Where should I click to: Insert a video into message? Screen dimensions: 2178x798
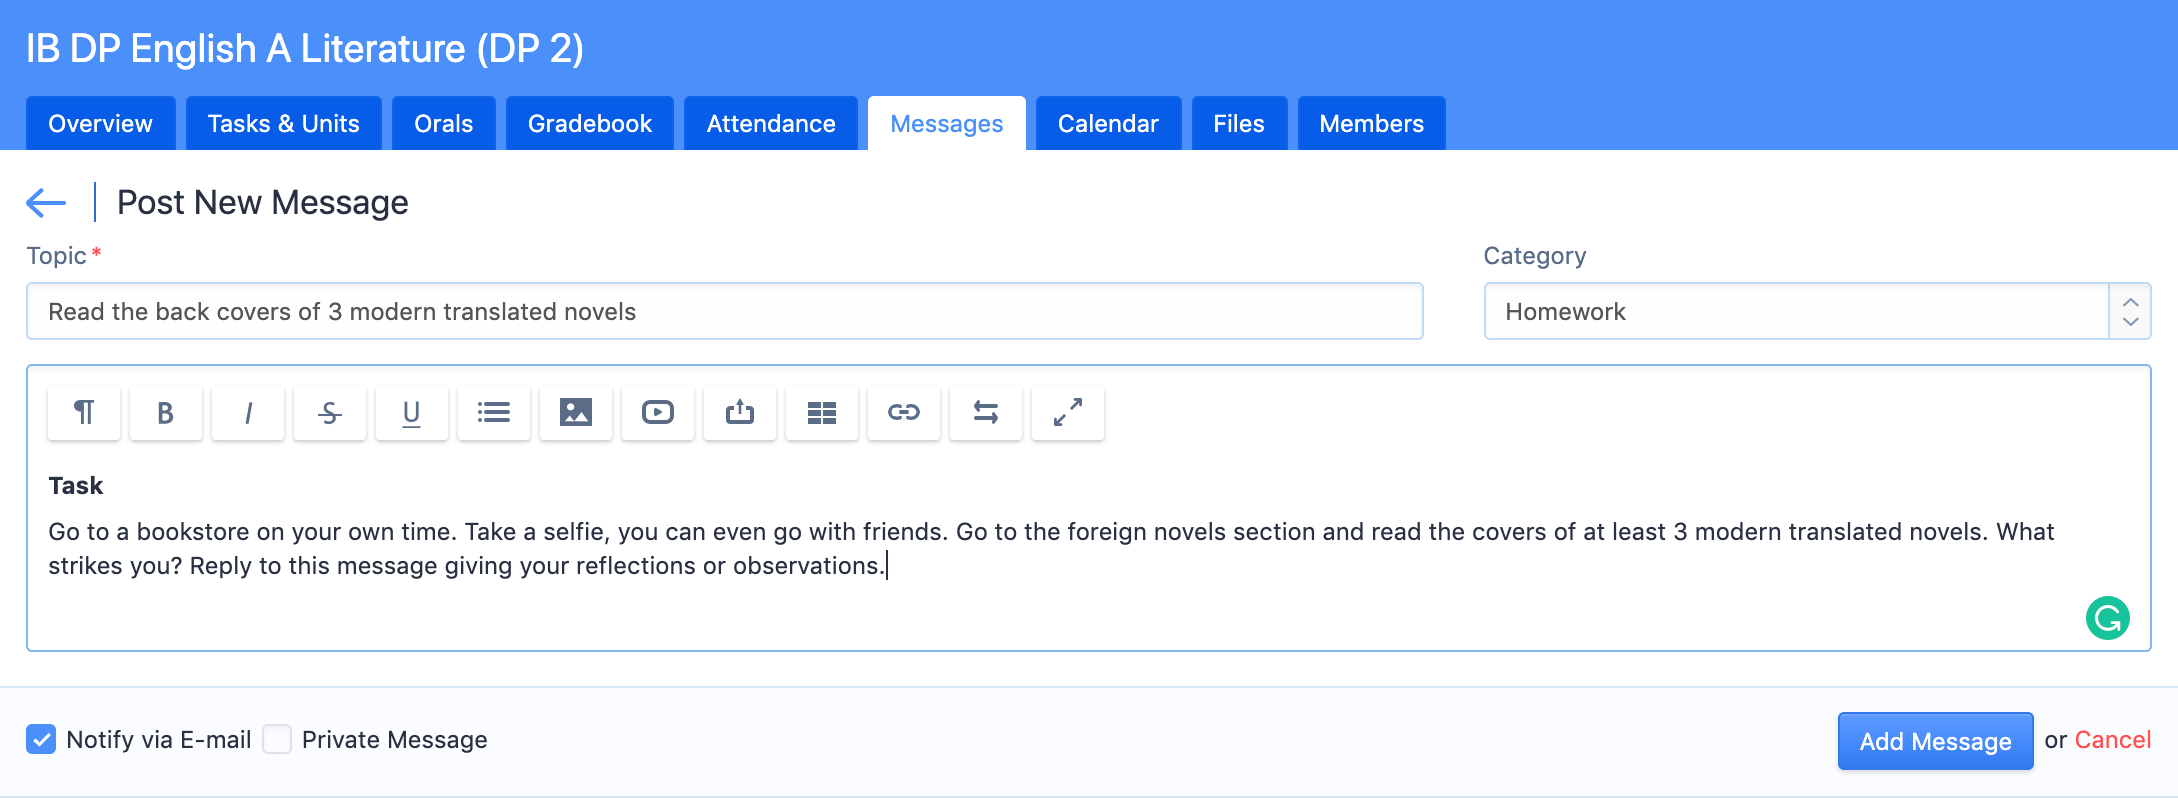pyautogui.click(x=658, y=412)
